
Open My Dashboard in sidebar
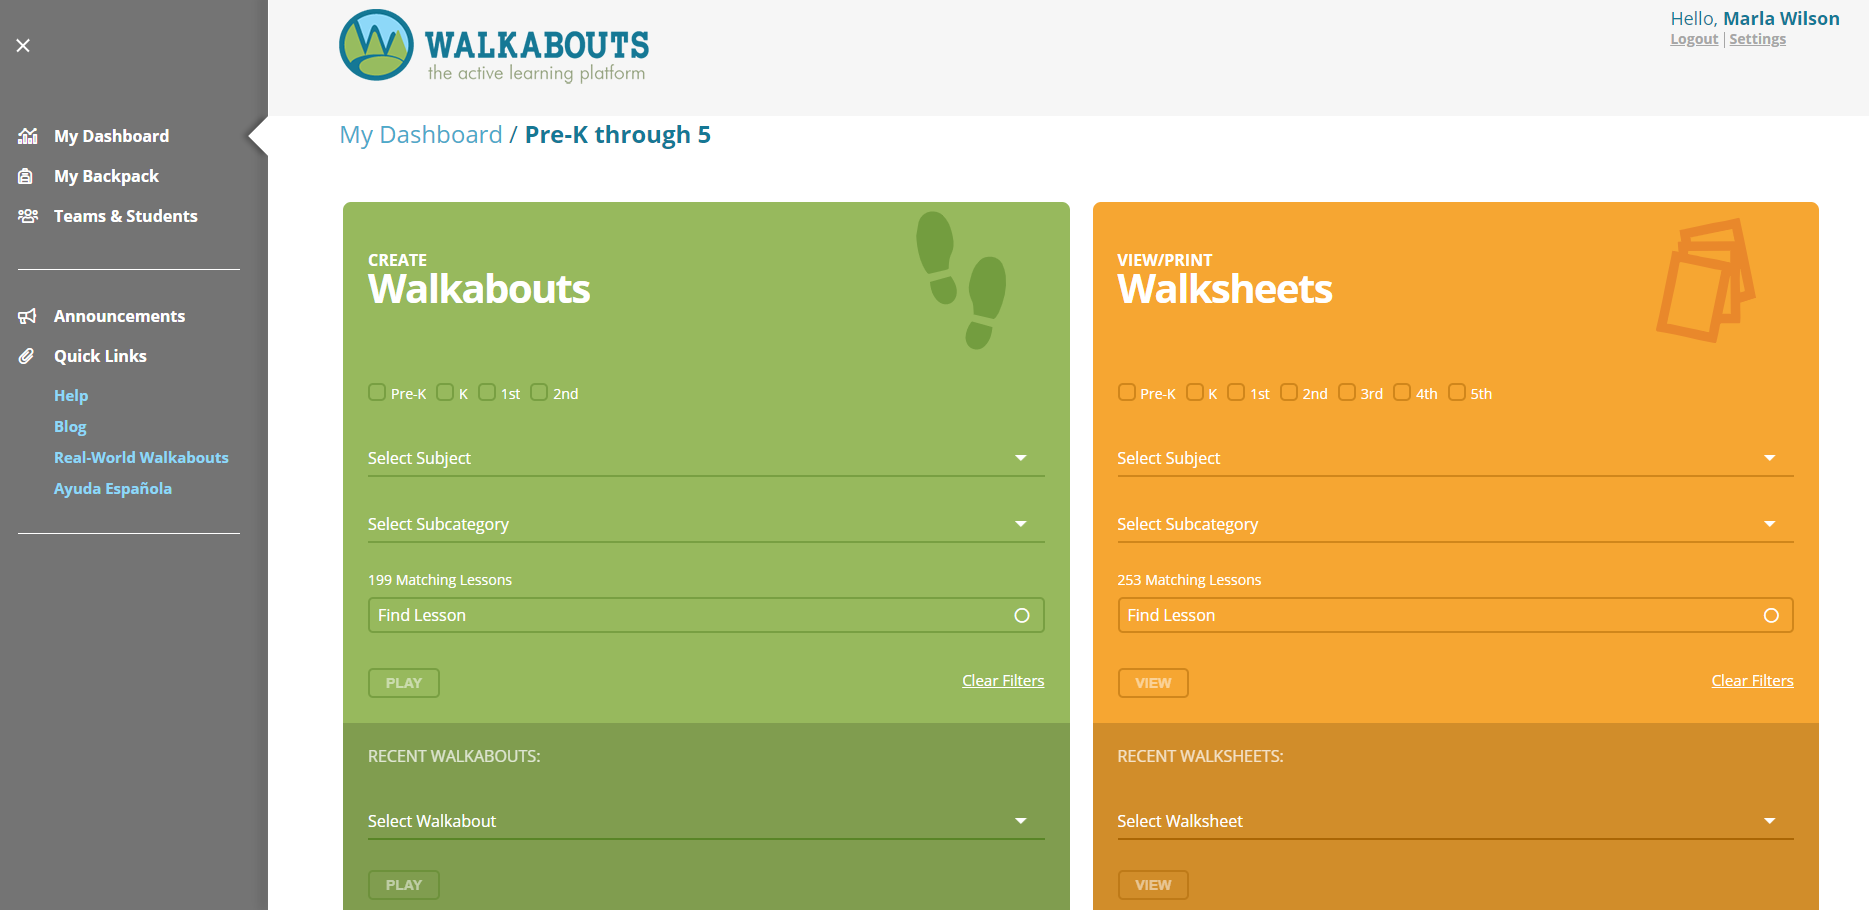[x=111, y=136]
